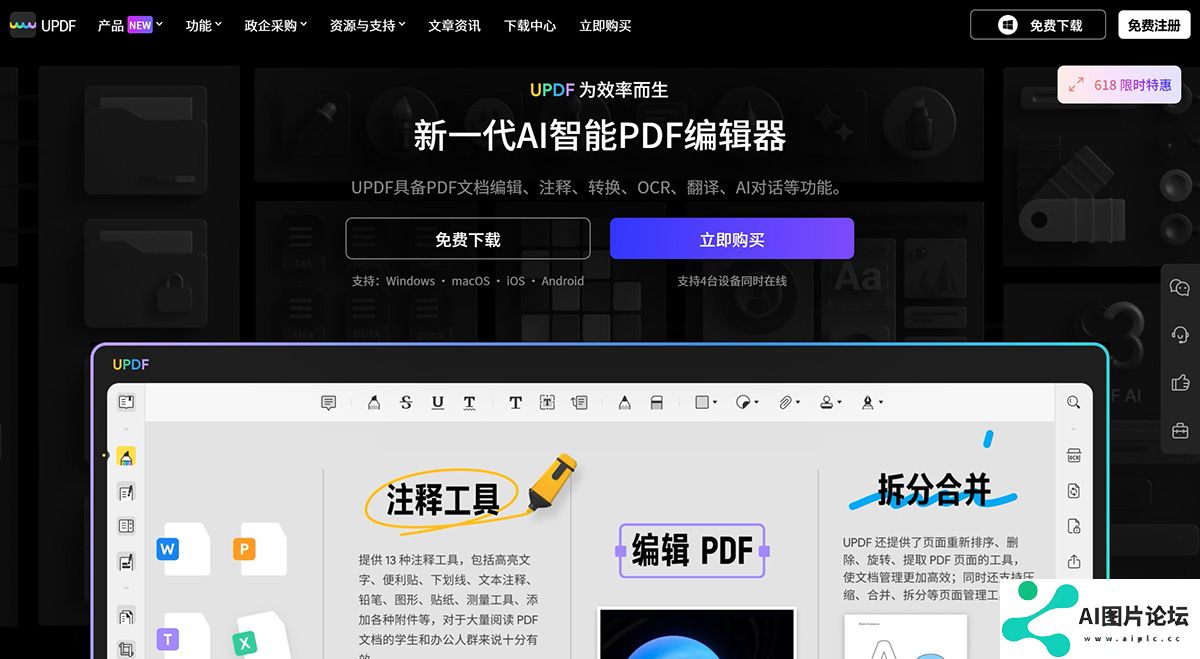
Task: Select the text comment T tool
Action: [515, 402]
